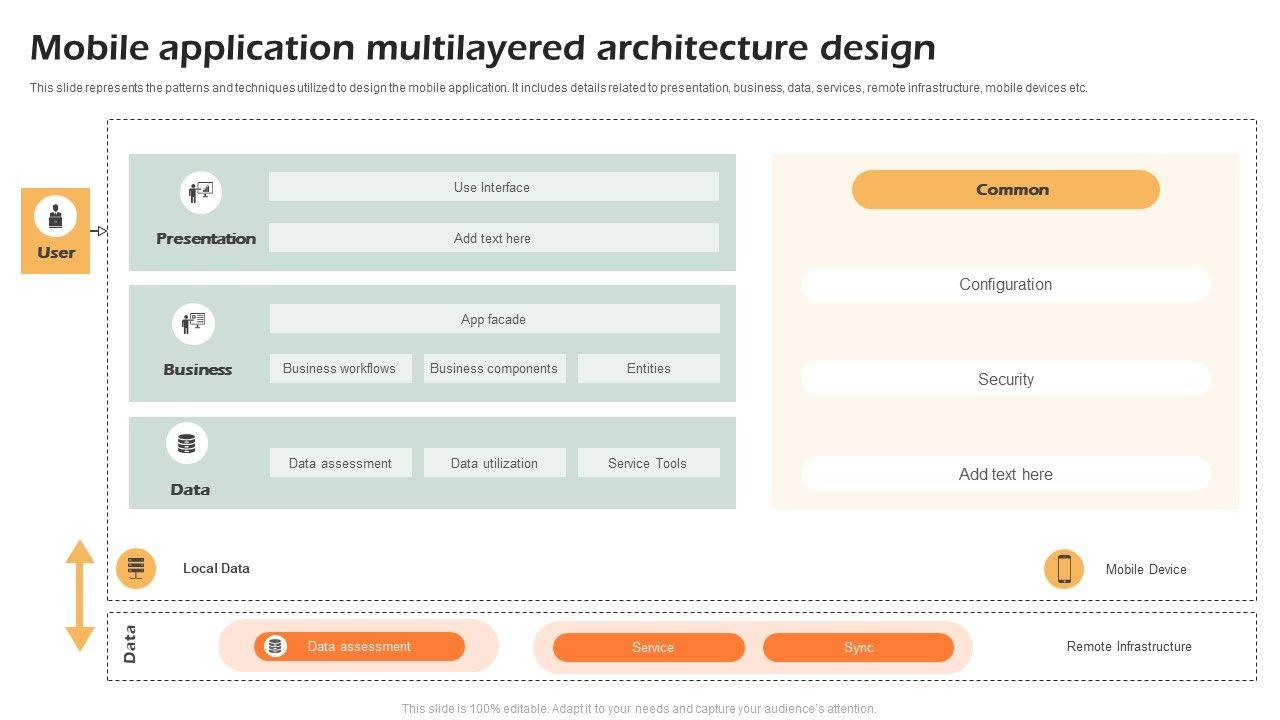Click the Use Interface box

(x=493, y=187)
